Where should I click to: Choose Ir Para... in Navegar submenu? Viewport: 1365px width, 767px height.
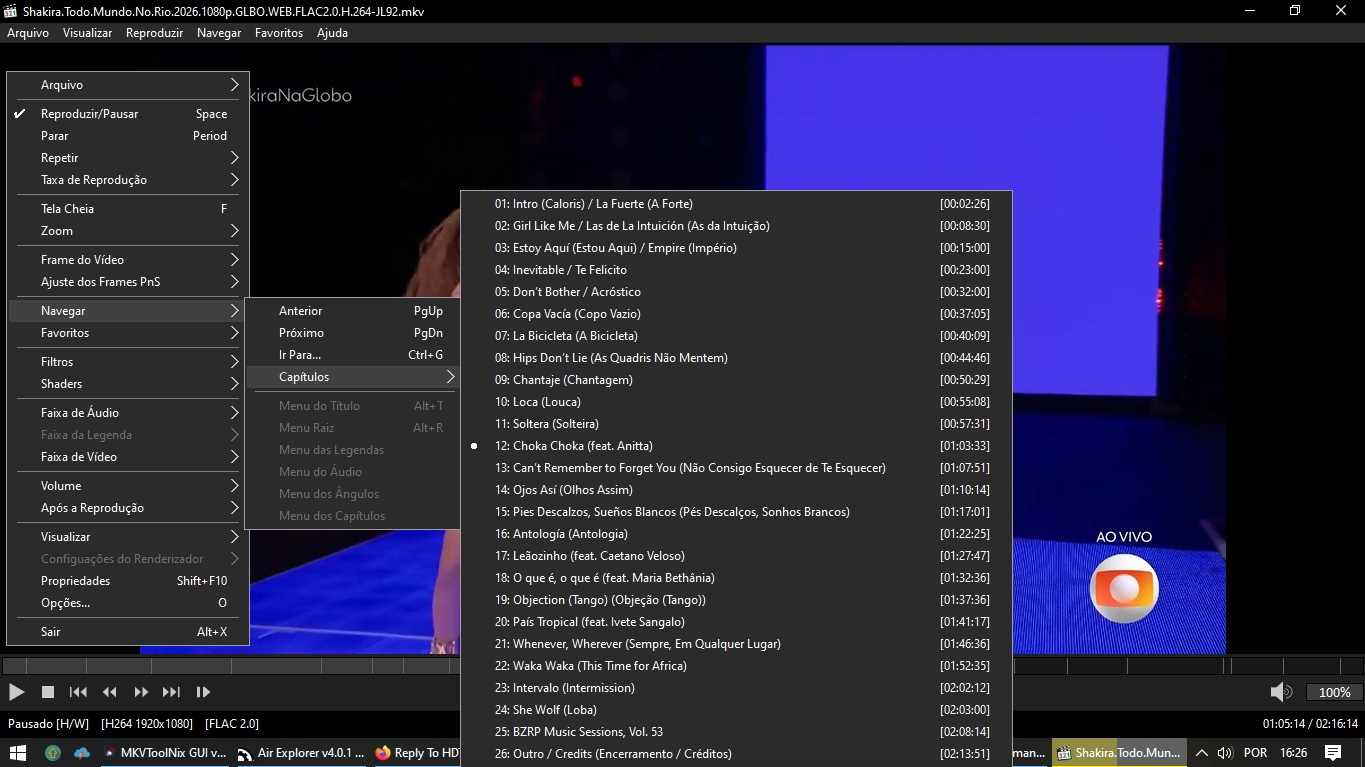(352, 355)
